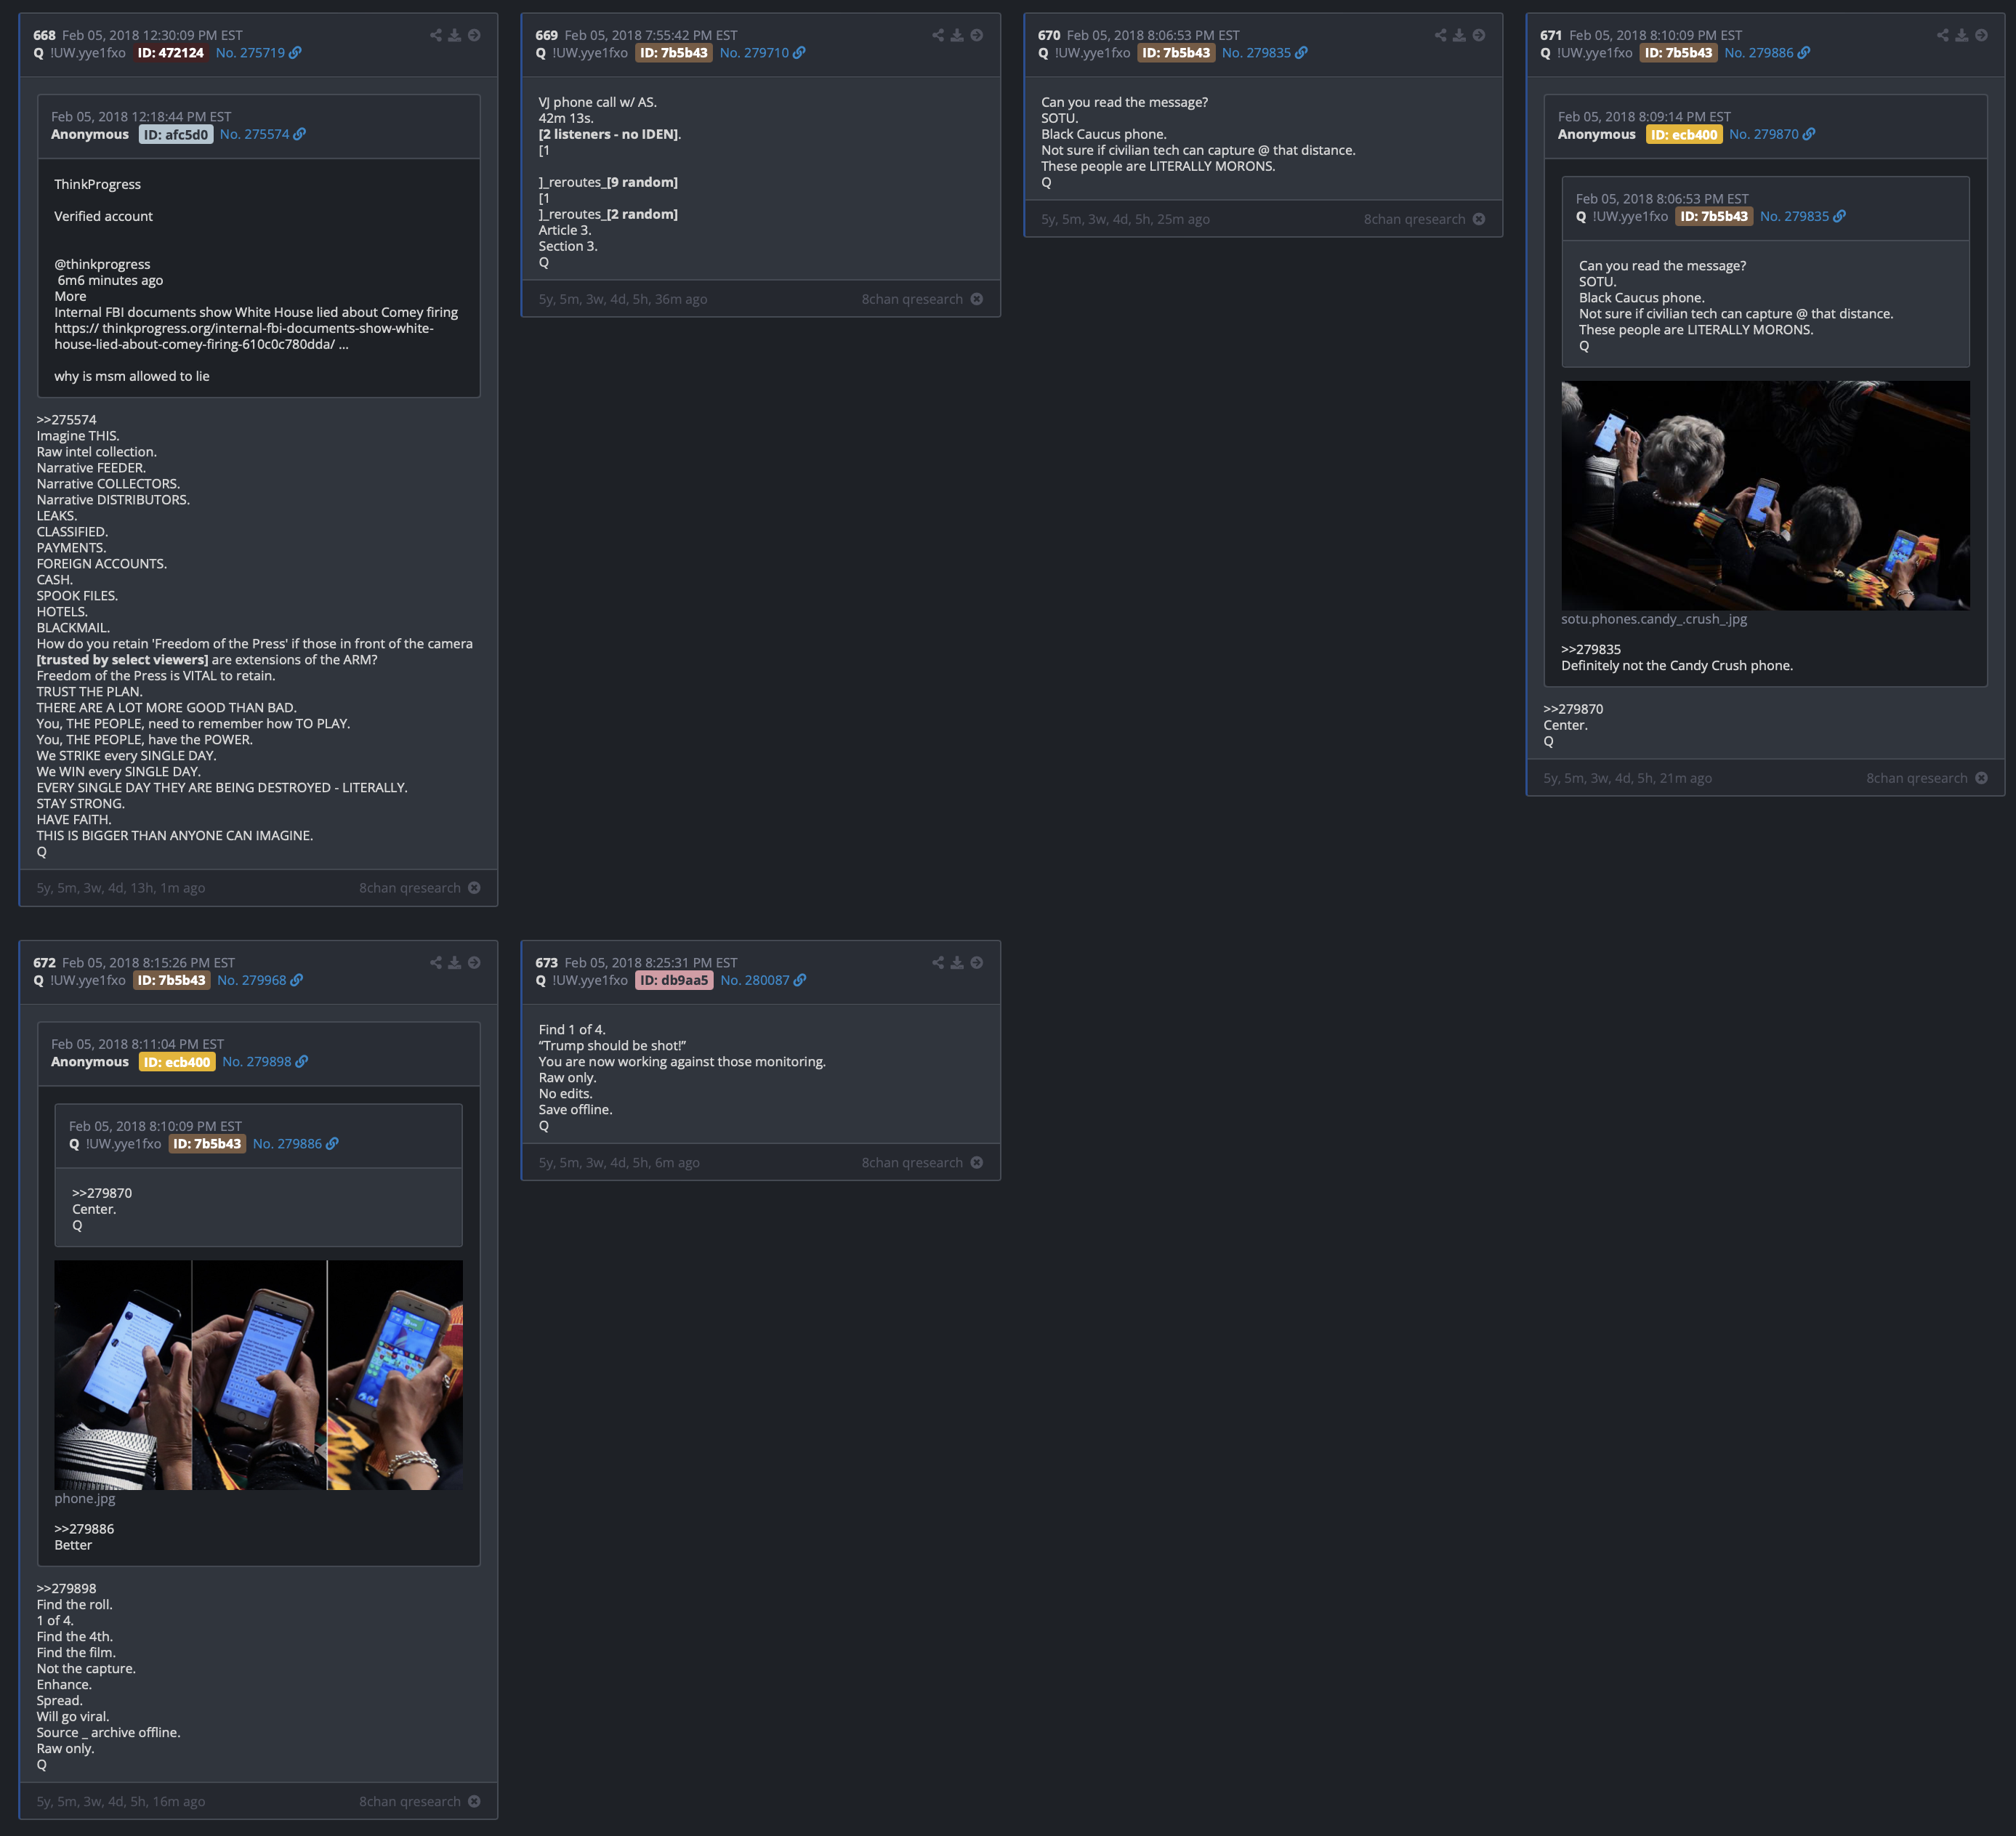Click the x-circle icon in post 670's footer
The height and width of the screenshot is (1836, 2016).
(x=1479, y=219)
